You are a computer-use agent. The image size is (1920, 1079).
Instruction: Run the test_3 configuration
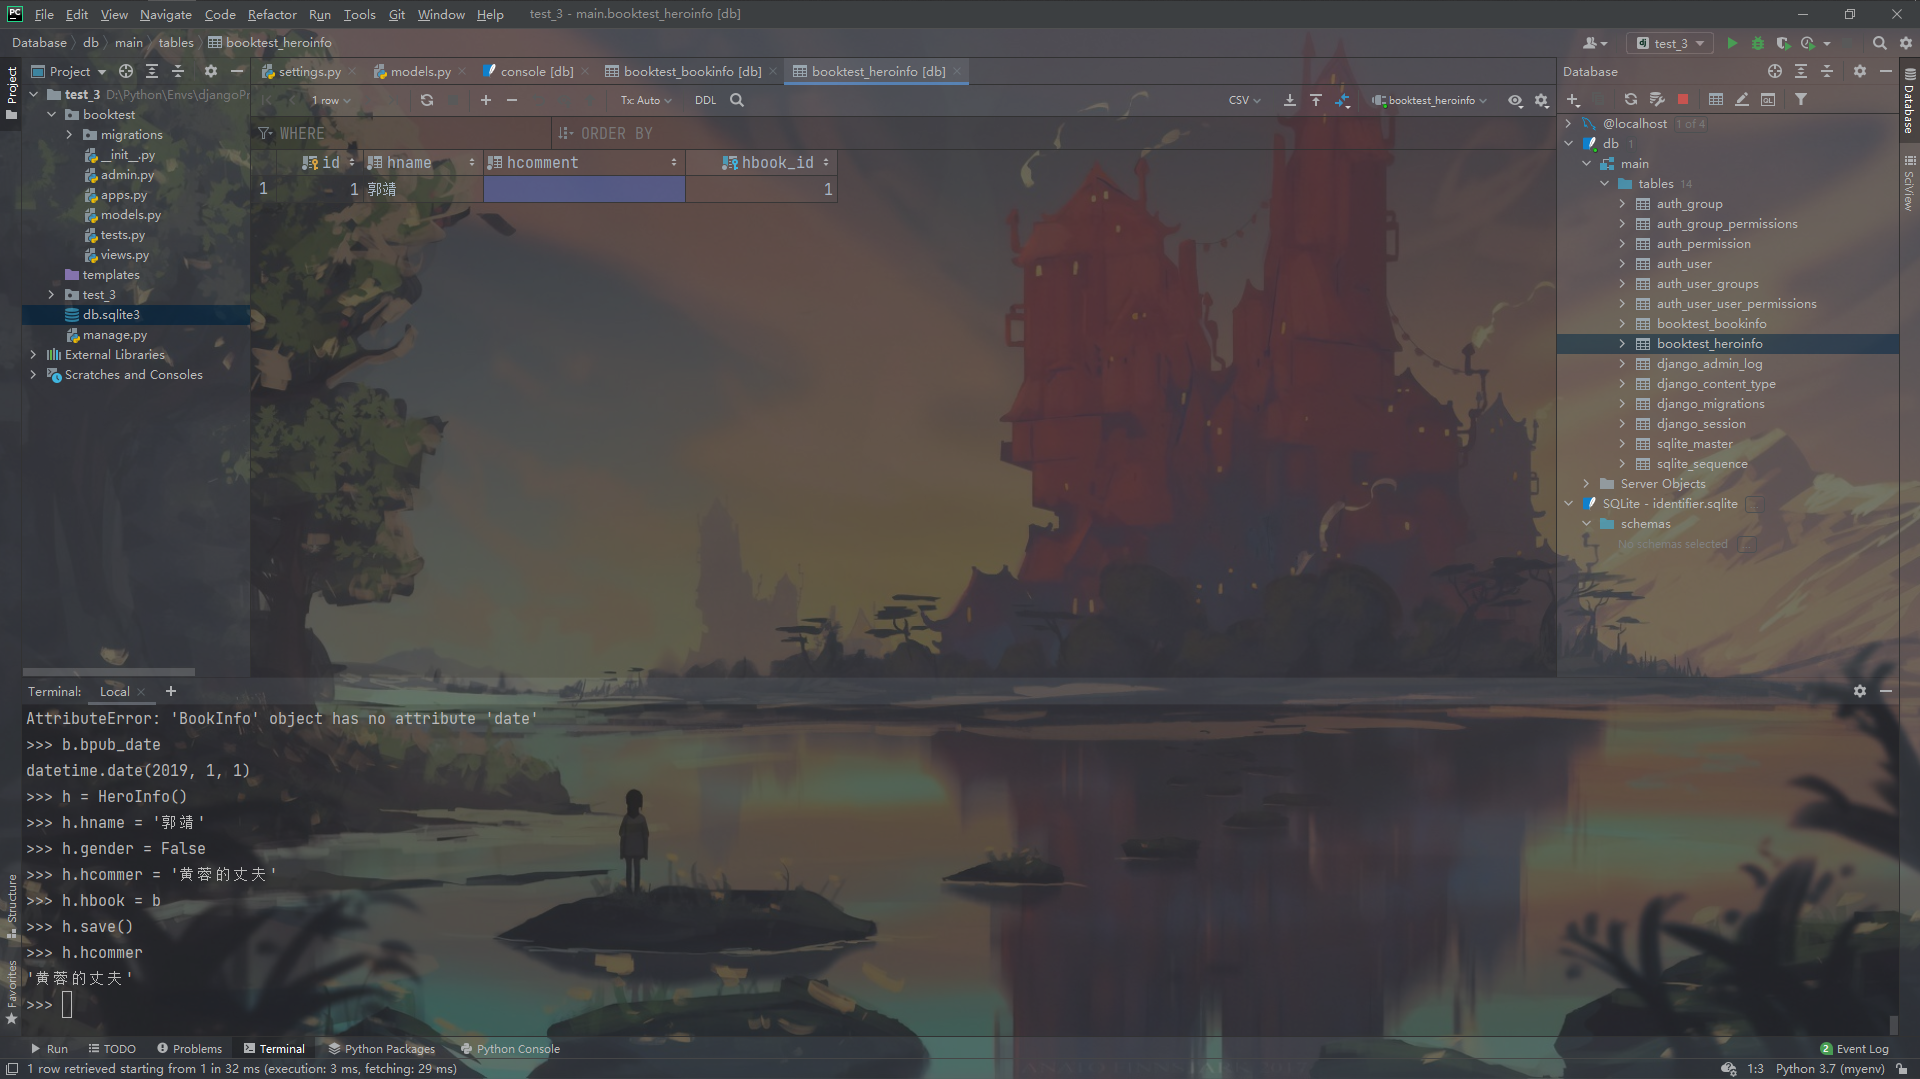[x=1732, y=43]
